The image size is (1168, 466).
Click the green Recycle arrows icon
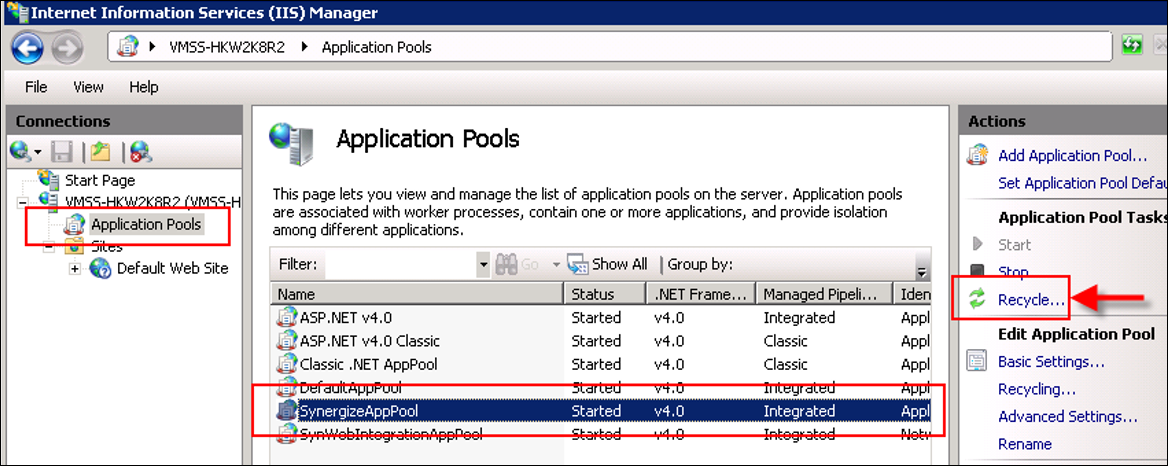[976, 300]
